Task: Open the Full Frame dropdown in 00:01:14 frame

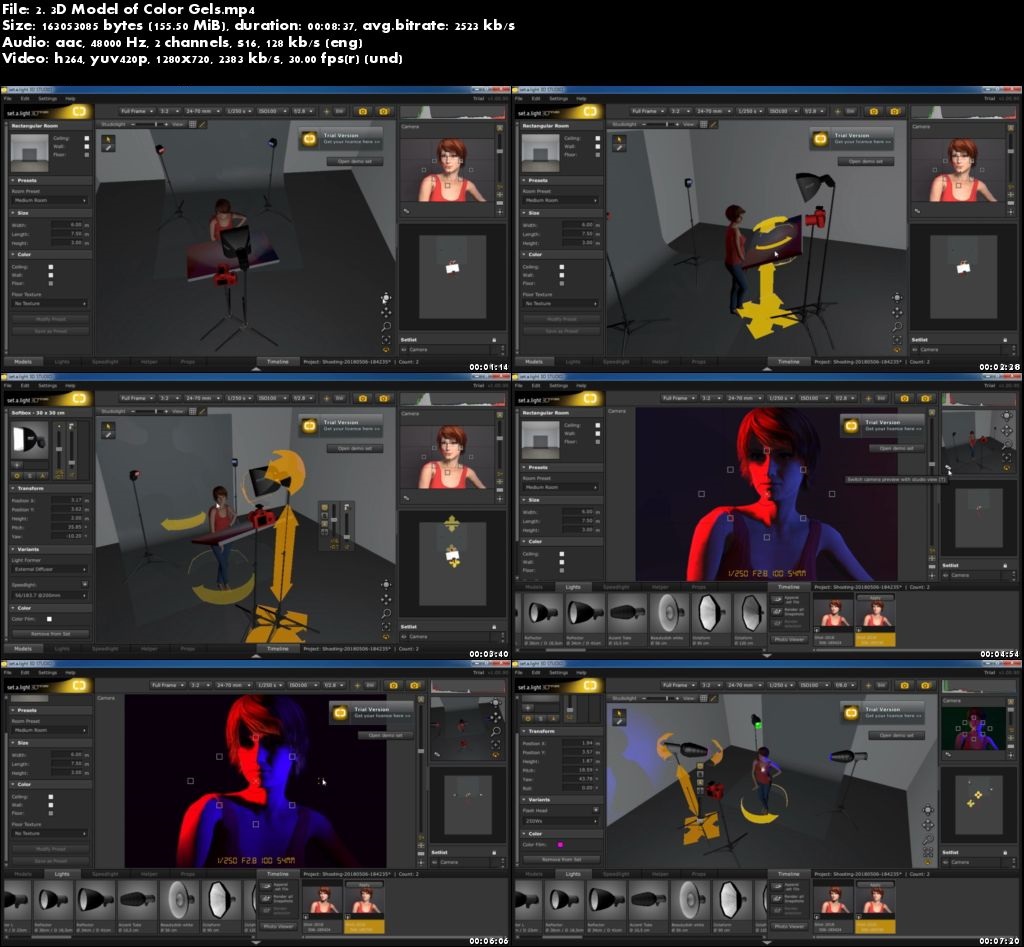Action: pos(136,111)
